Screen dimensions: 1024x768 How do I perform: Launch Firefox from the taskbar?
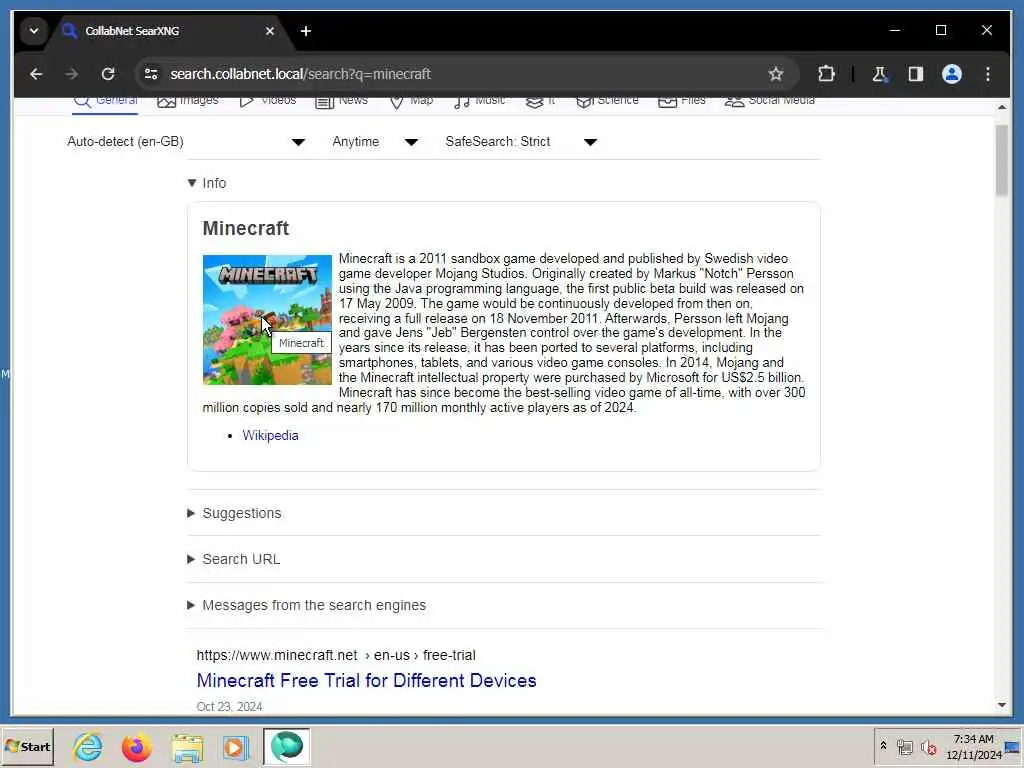136,746
